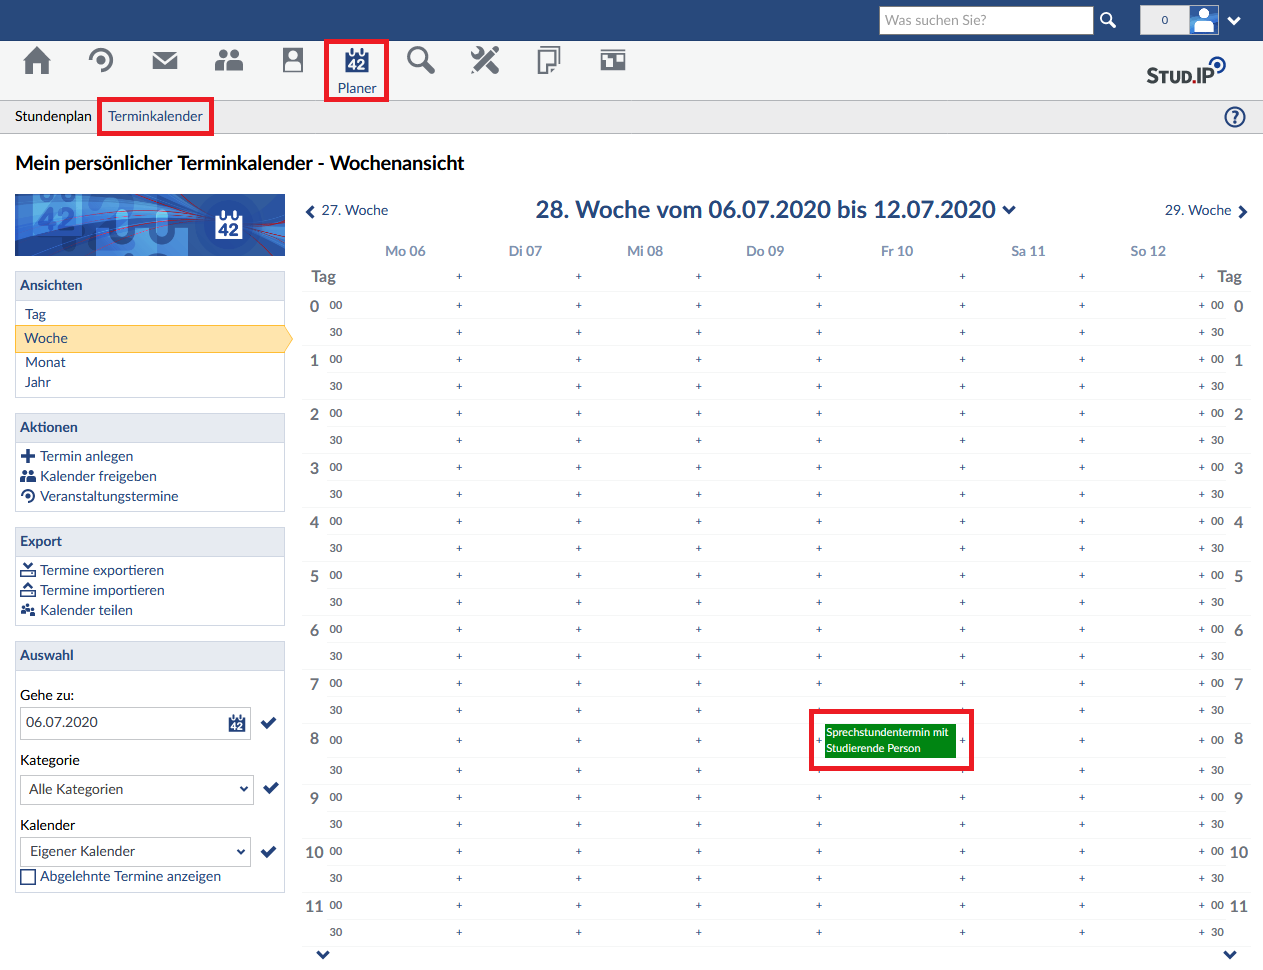The image size is (1263, 970).
Task: Switch to the Stundenplan tab
Action: 53,116
